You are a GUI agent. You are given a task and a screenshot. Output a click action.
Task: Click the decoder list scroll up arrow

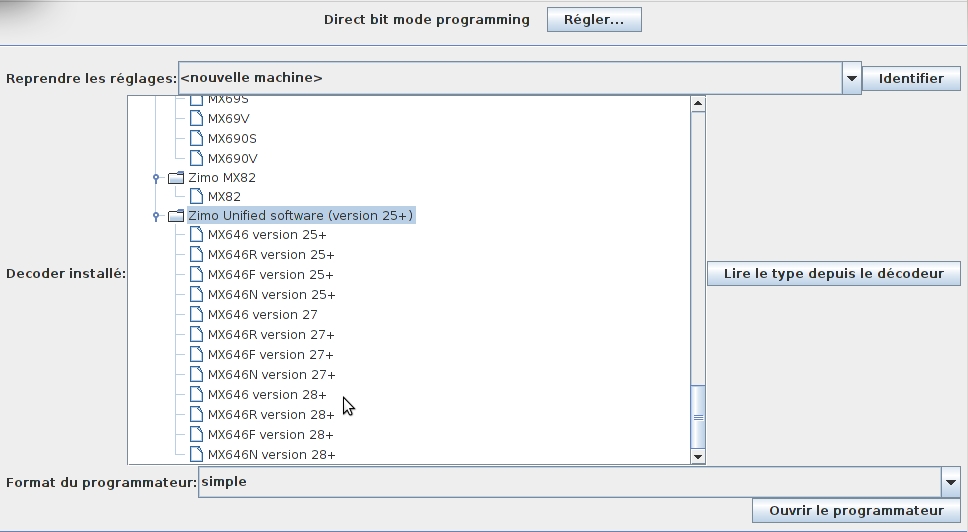(698, 104)
